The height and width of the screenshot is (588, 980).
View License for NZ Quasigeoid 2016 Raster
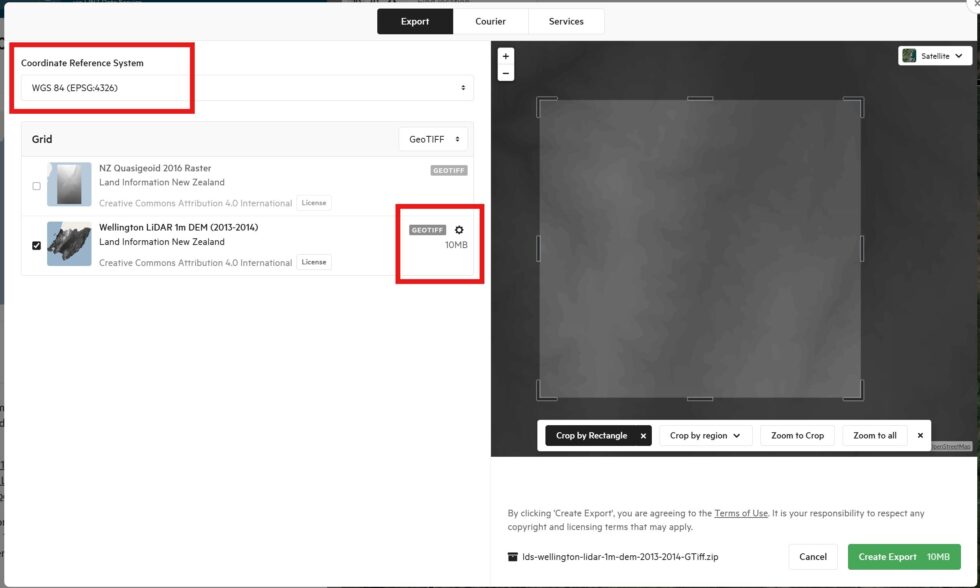coord(314,203)
